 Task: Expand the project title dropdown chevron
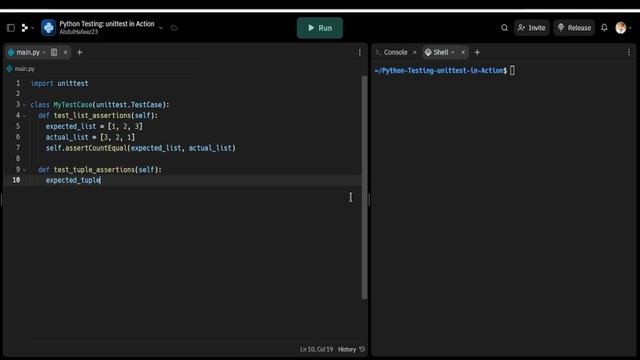pos(161,28)
